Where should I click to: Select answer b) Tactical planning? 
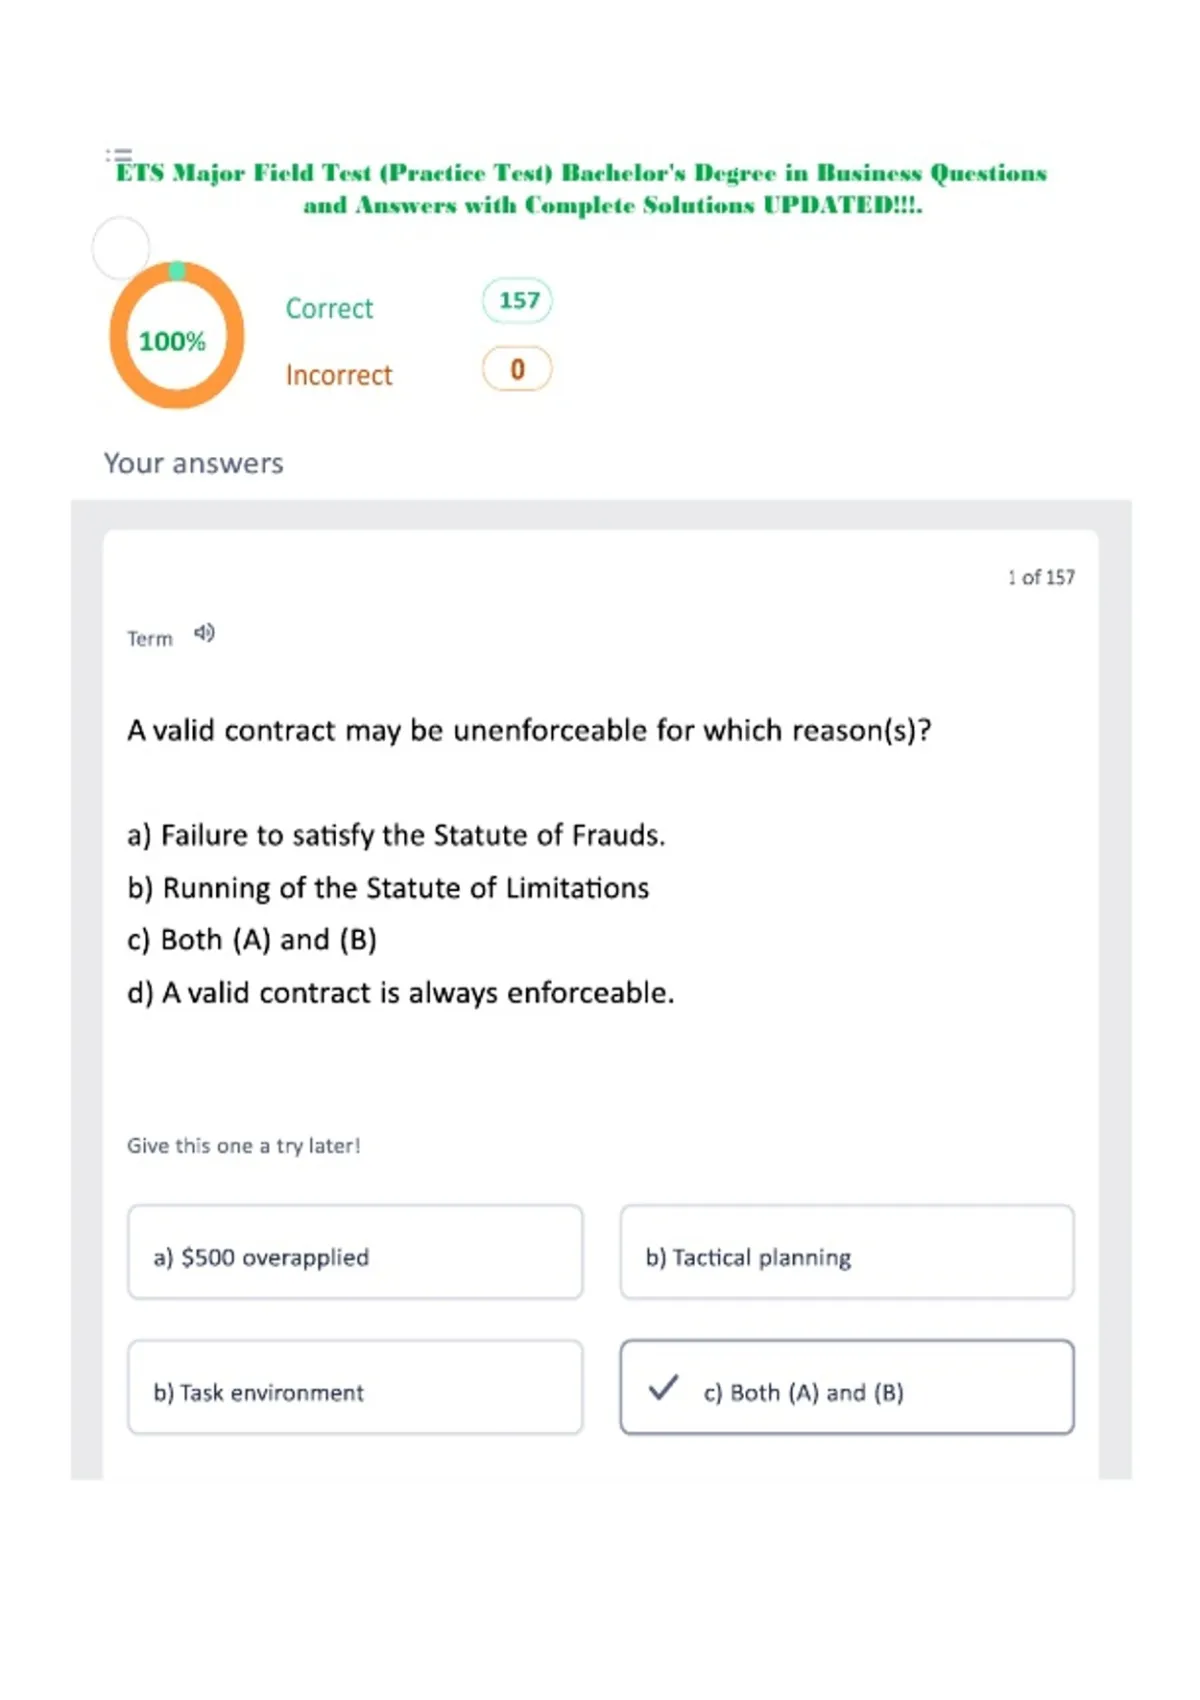point(847,1252)
